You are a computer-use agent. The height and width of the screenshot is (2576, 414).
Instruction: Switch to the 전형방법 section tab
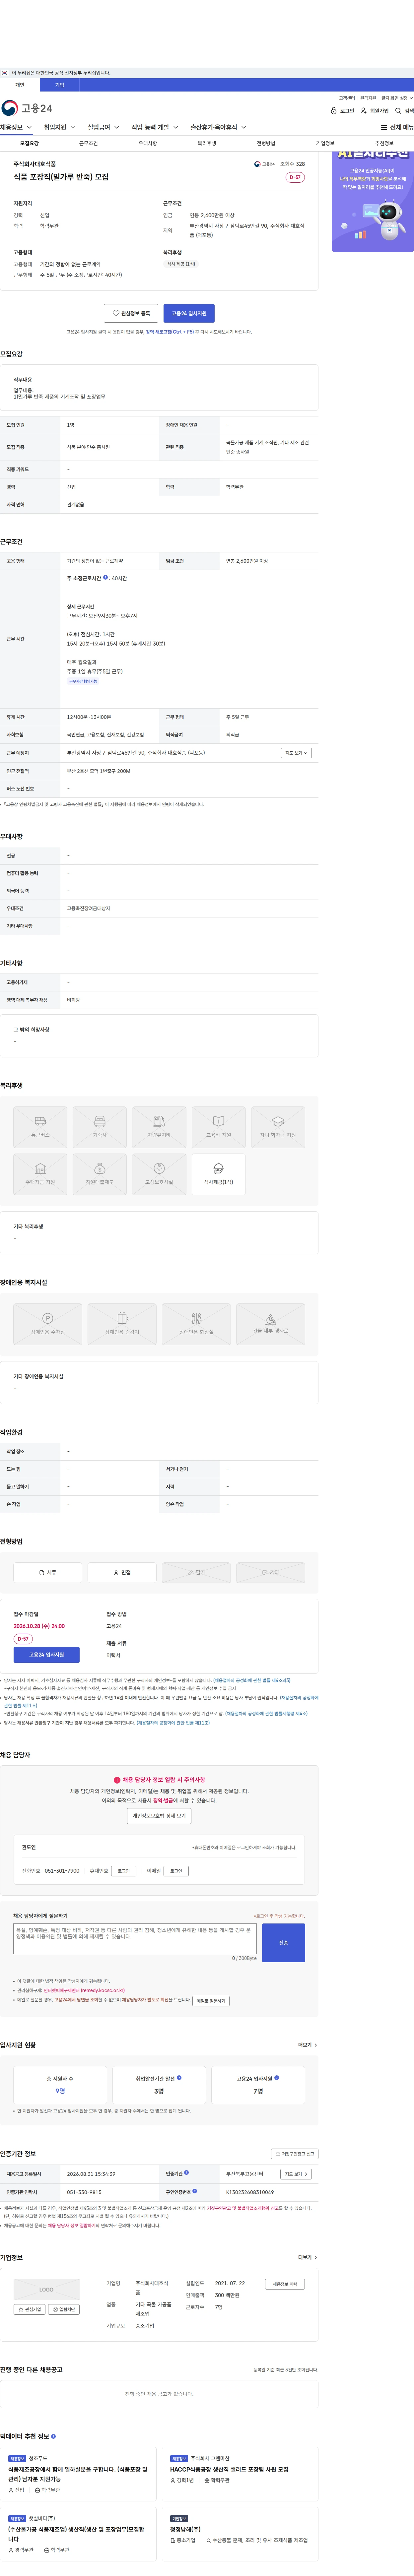(266, 143)
